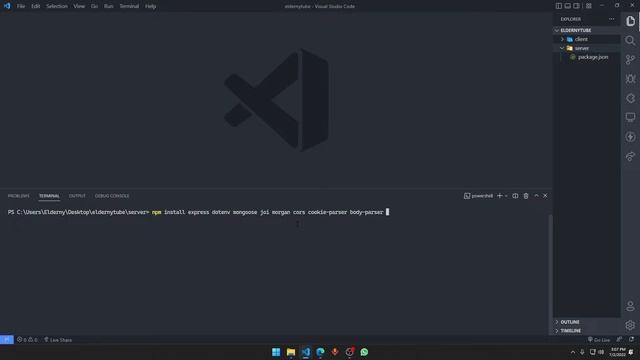640x360 pixels.
Task: Toggle primary side bar layout icon
Action: click(559, 6)
